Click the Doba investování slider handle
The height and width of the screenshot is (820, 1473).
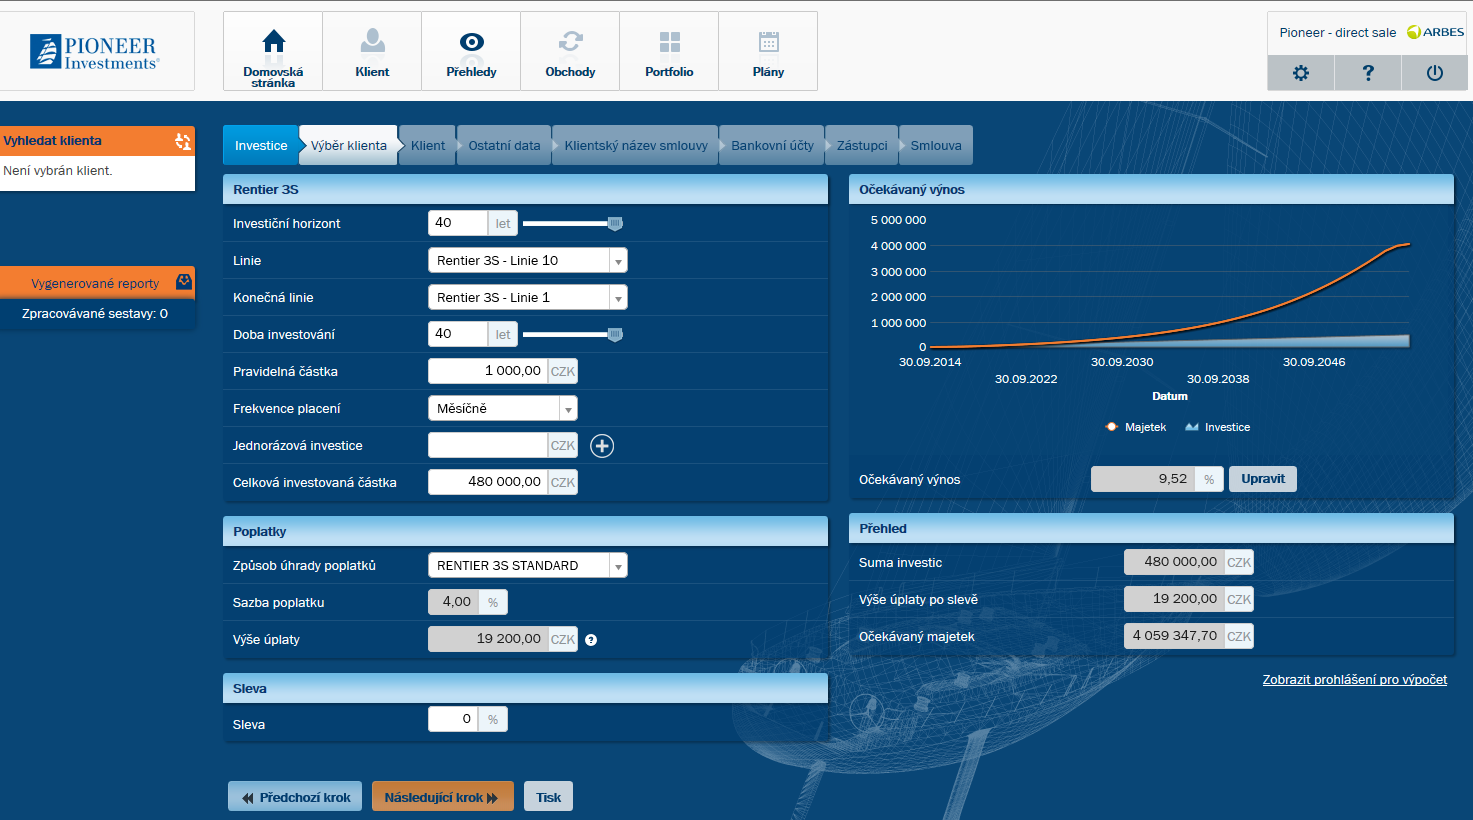coord(615,335)
